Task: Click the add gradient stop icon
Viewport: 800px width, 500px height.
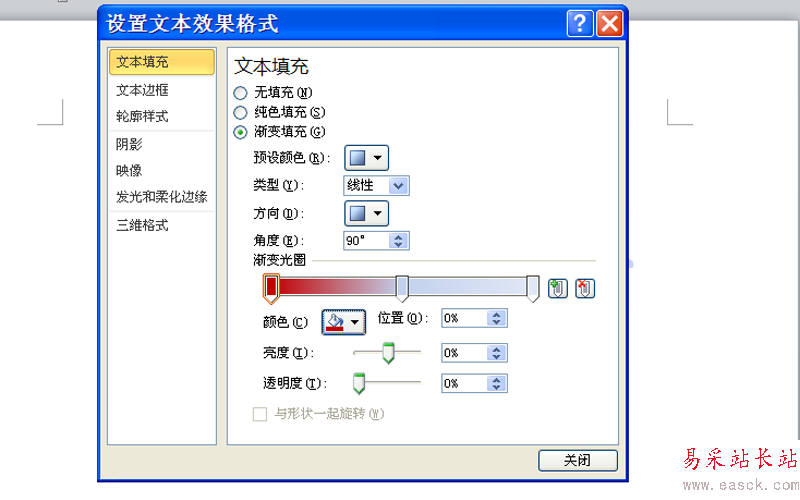Action: pyautogui.click(x=557, y=288)
